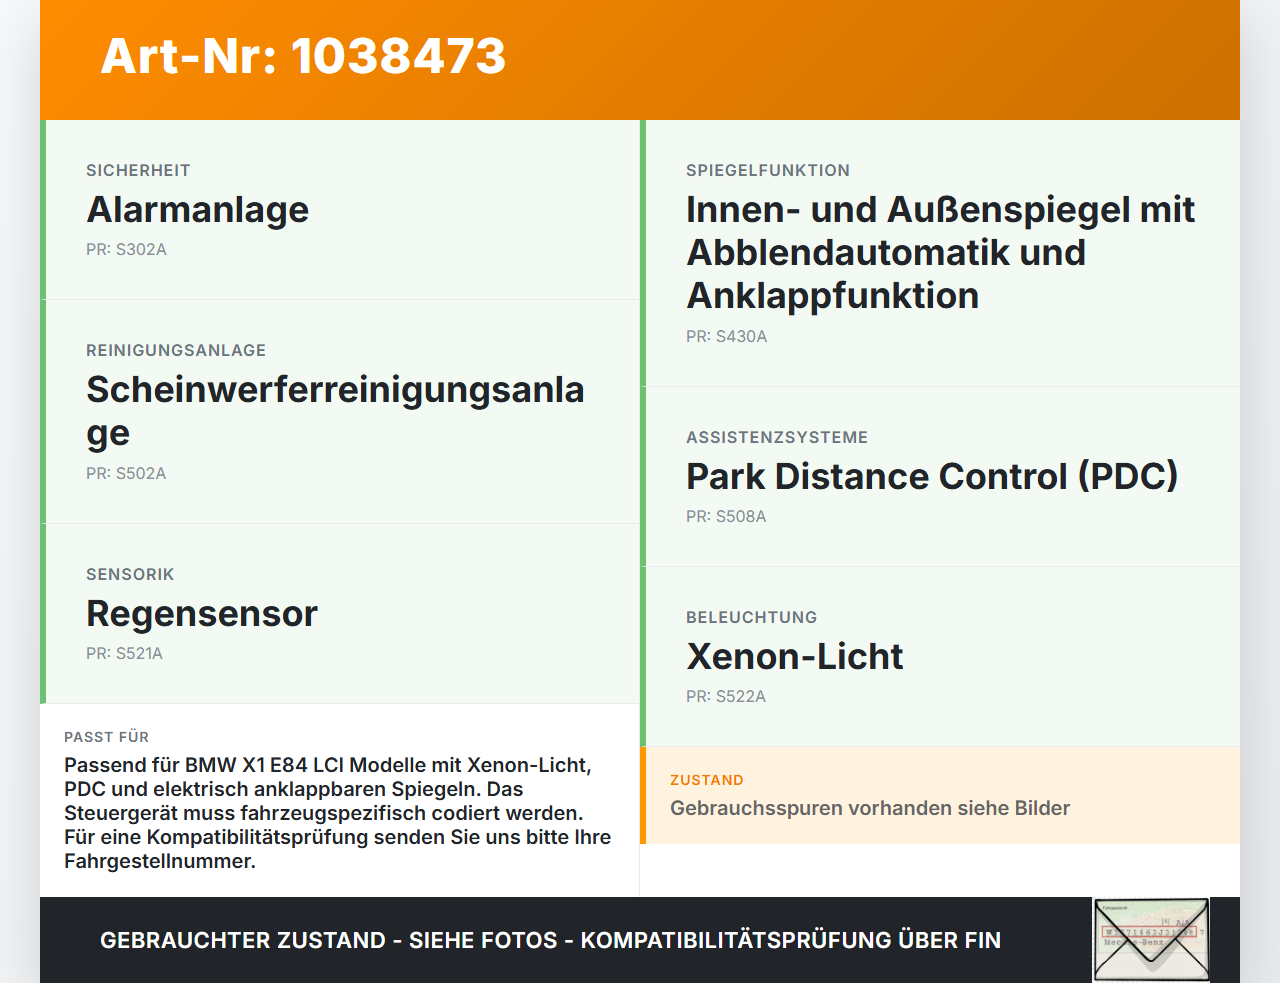Select the Innen- und Außenspiegel feature title
Screen dimensions: 1280x983
[940, 253]
